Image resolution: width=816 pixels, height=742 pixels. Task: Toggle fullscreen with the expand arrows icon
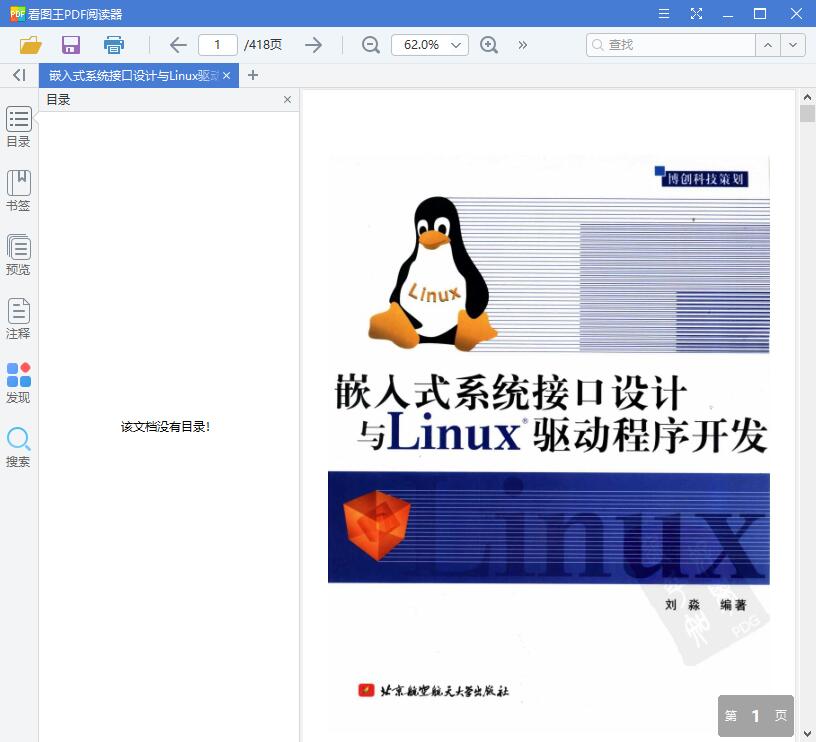tap(696, 14)
